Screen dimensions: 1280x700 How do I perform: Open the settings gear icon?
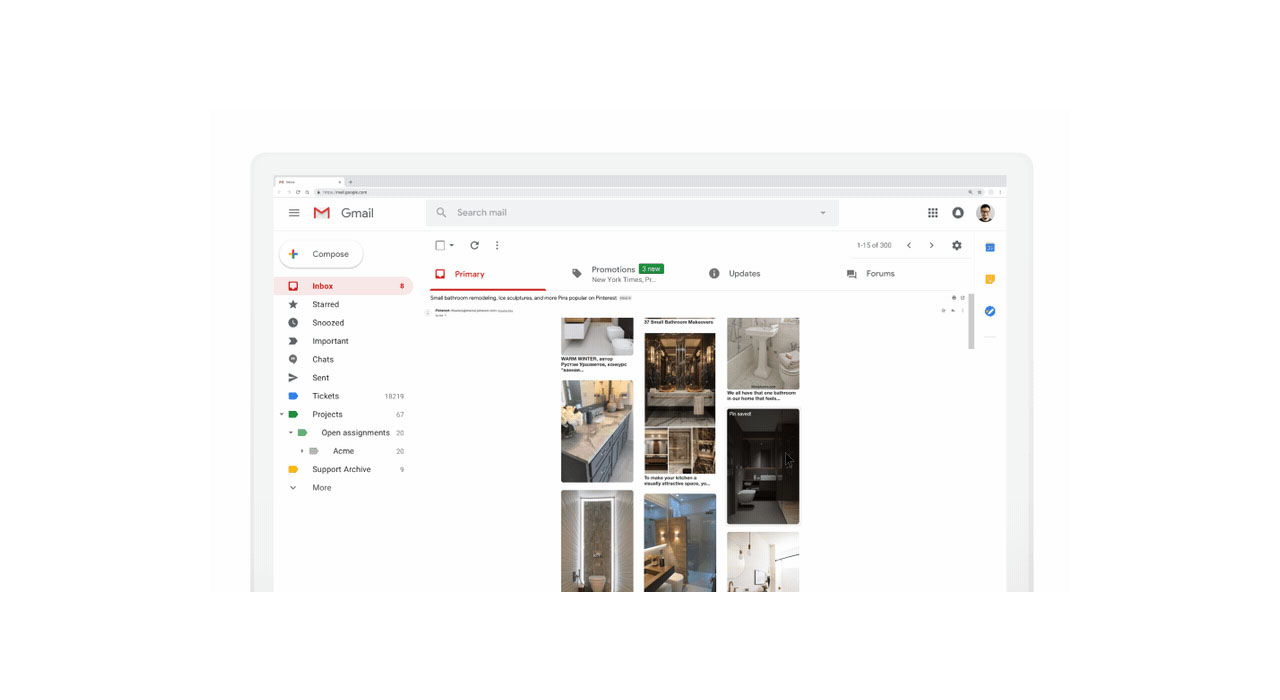pyautogui.click(x=957, y=245)
